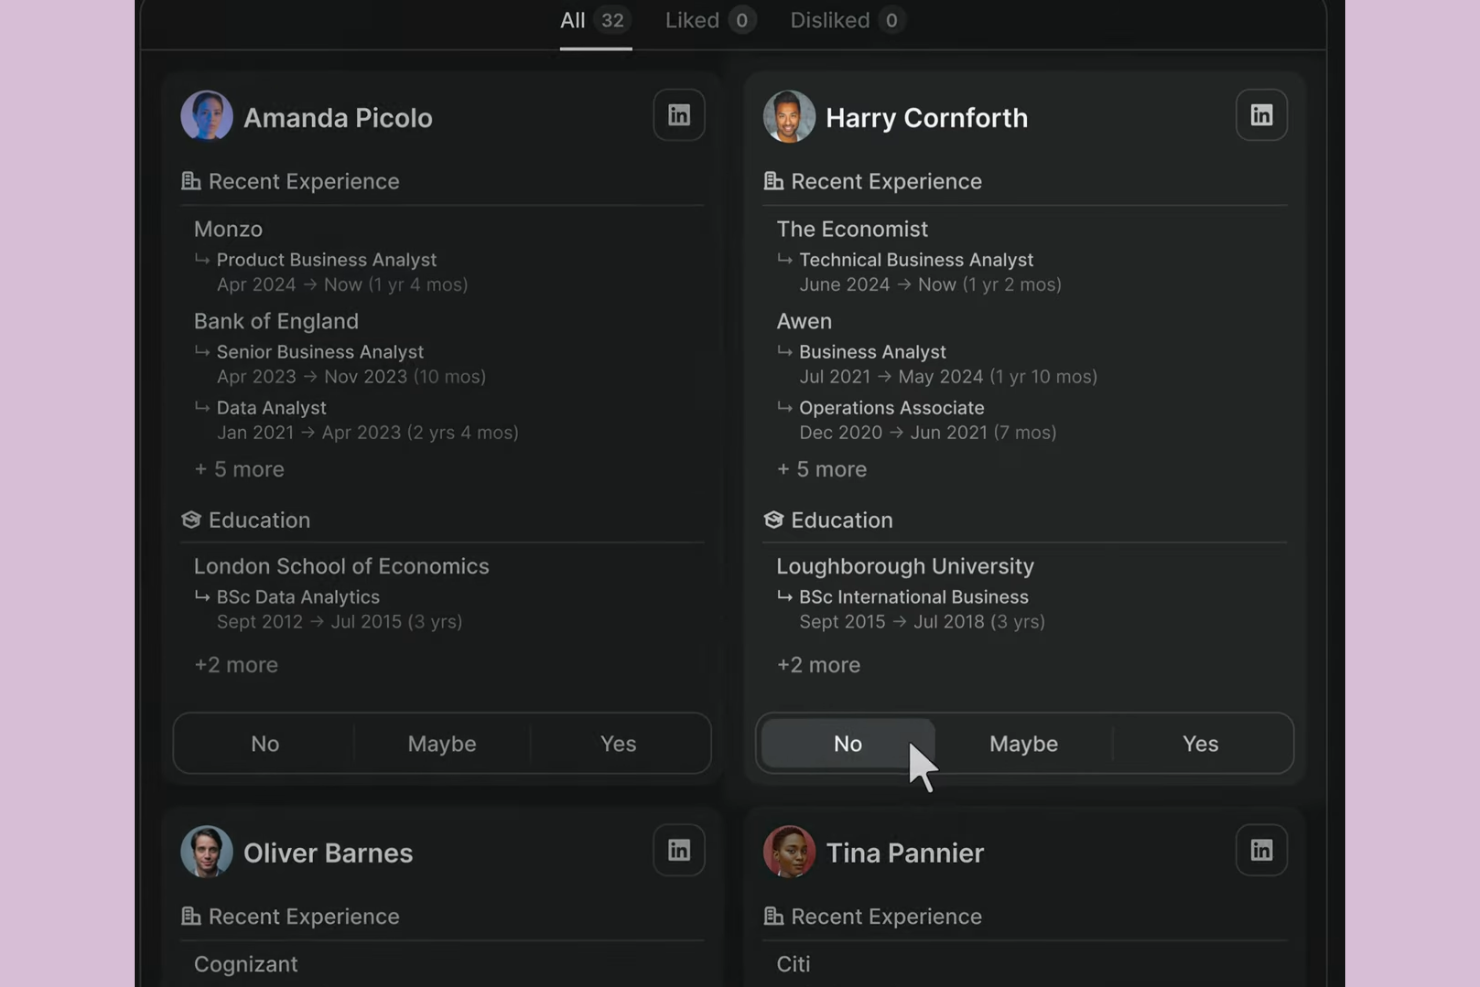Click 'BSc Data Analytics' degree
Image resolution: width=1480 pixels, height=987 pixels.
298,597
